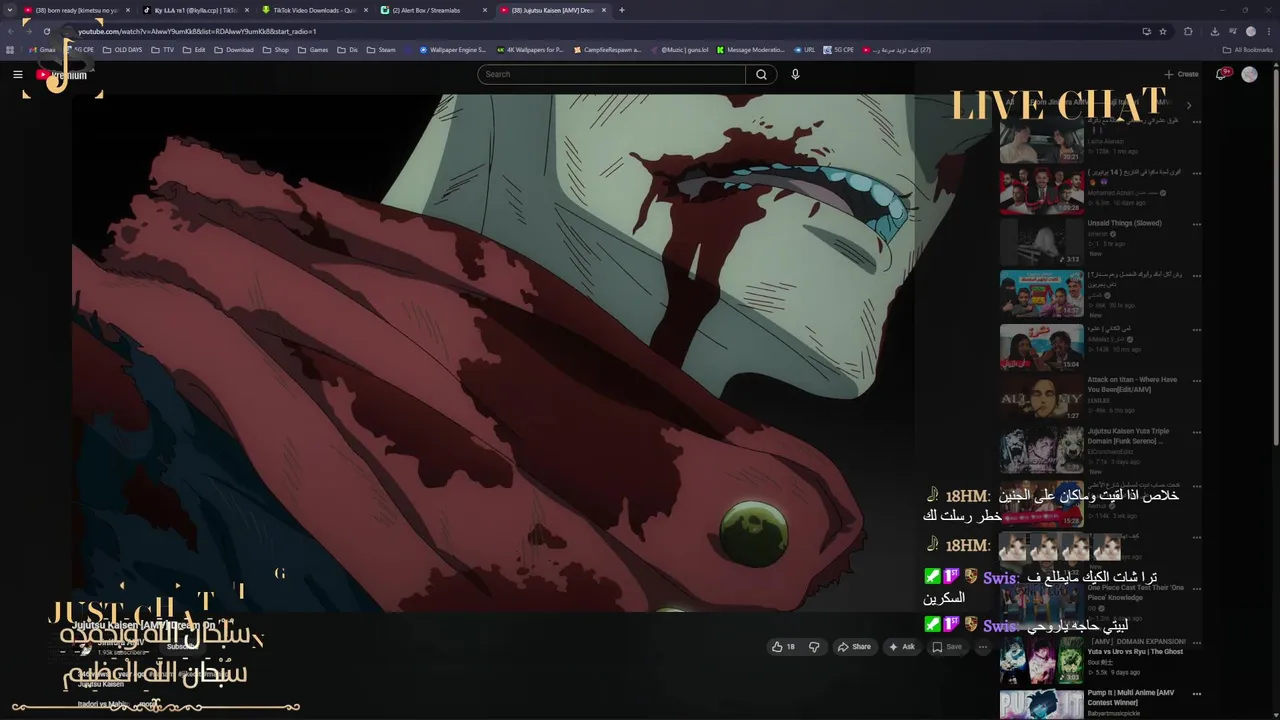Open the 4K Wallpapers bookmark
The width and height of the screenshot is (1280, 720).
[x=530, y=50]
